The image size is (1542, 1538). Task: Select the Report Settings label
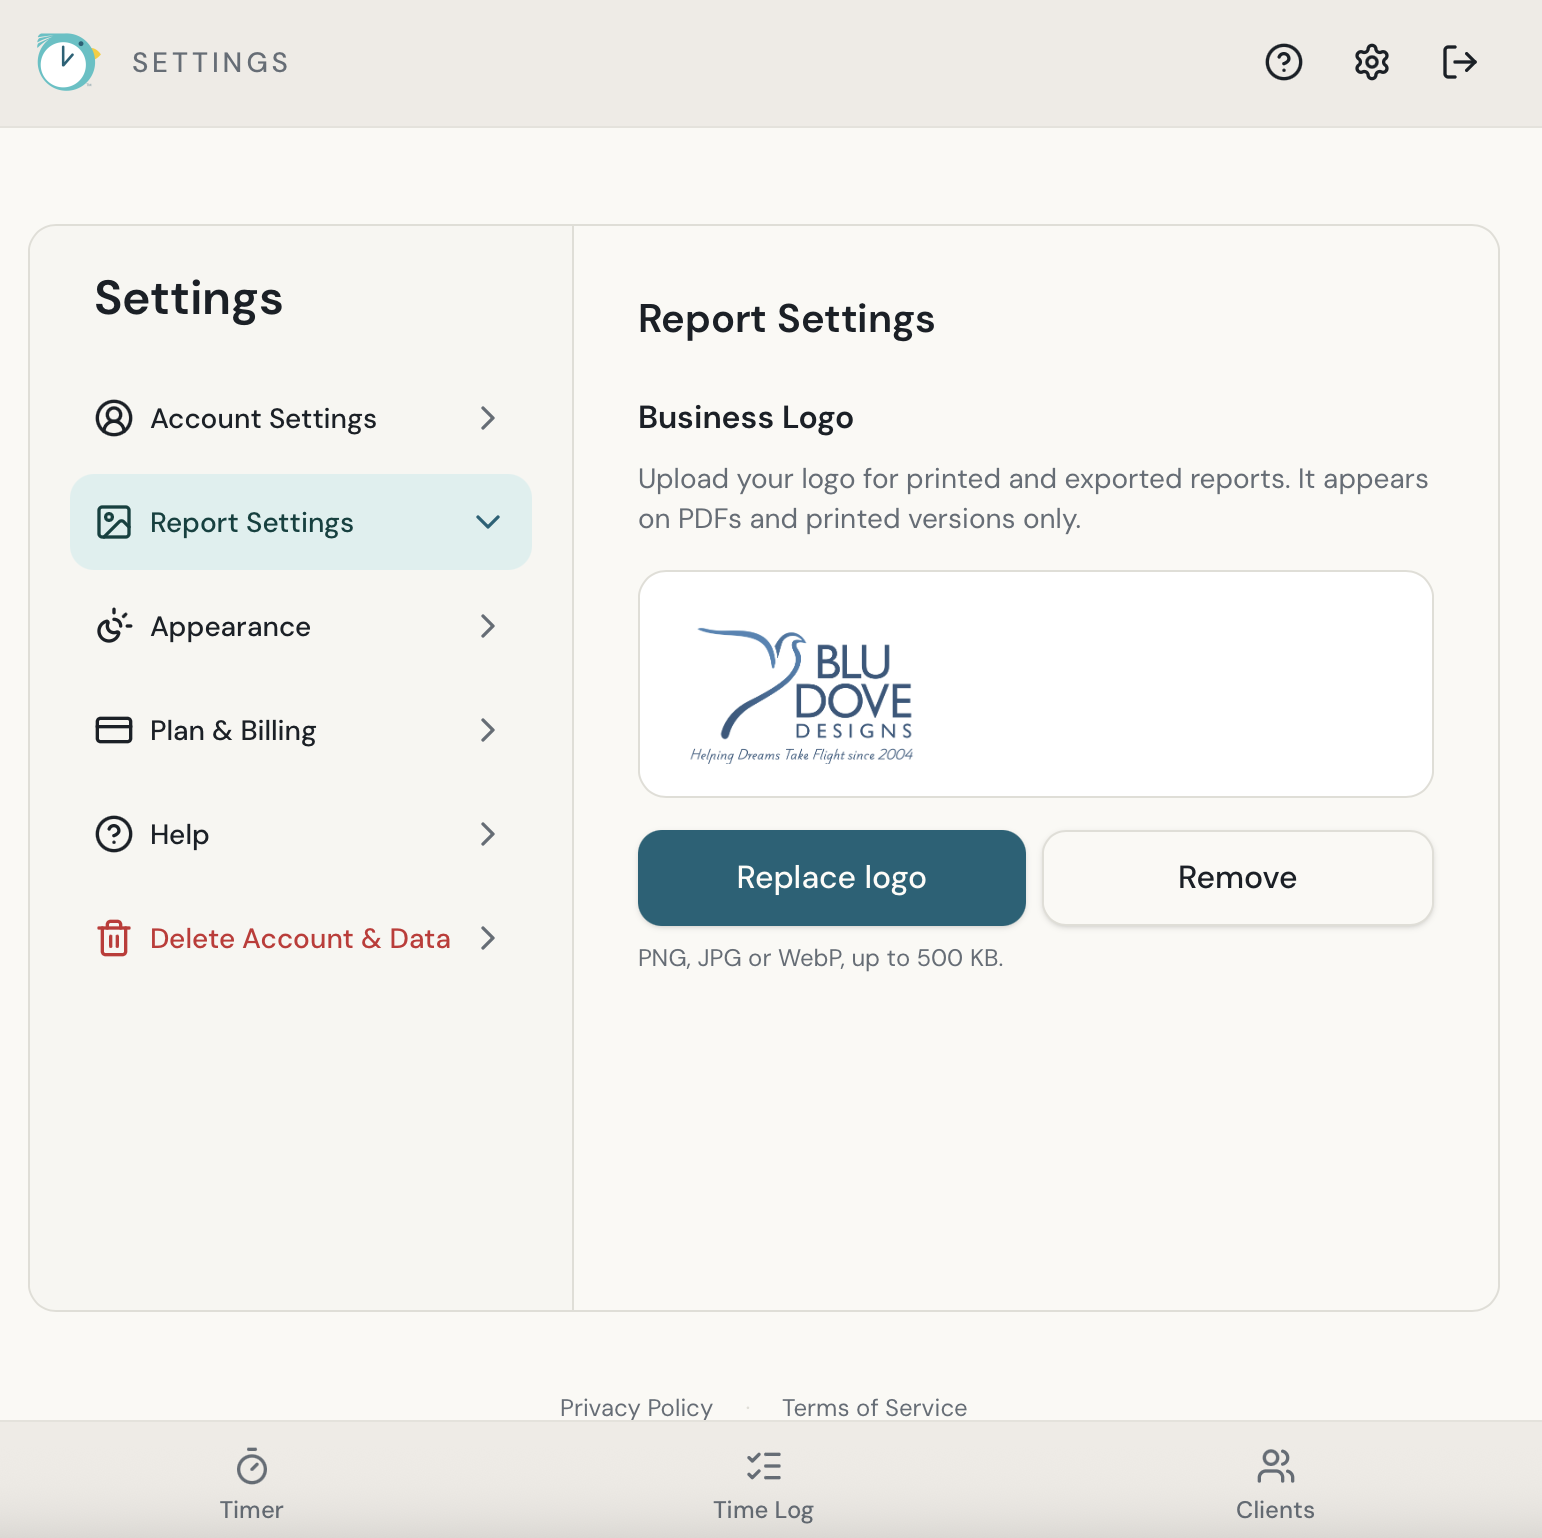(252, 523)
